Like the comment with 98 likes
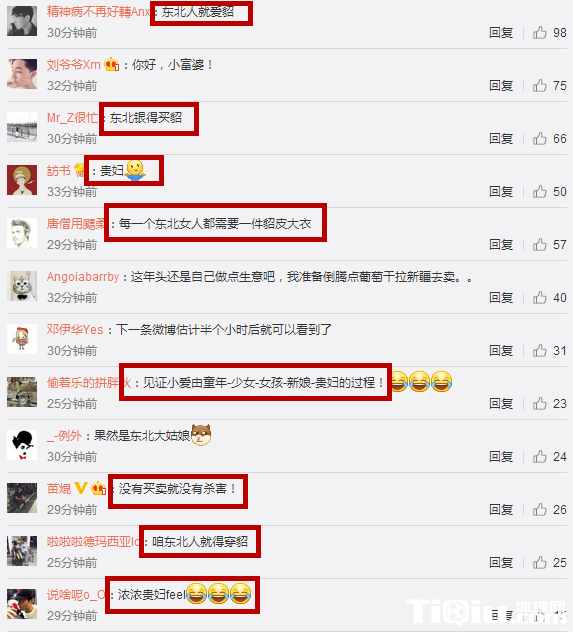573x632 pixels. (x=540, y=32)
